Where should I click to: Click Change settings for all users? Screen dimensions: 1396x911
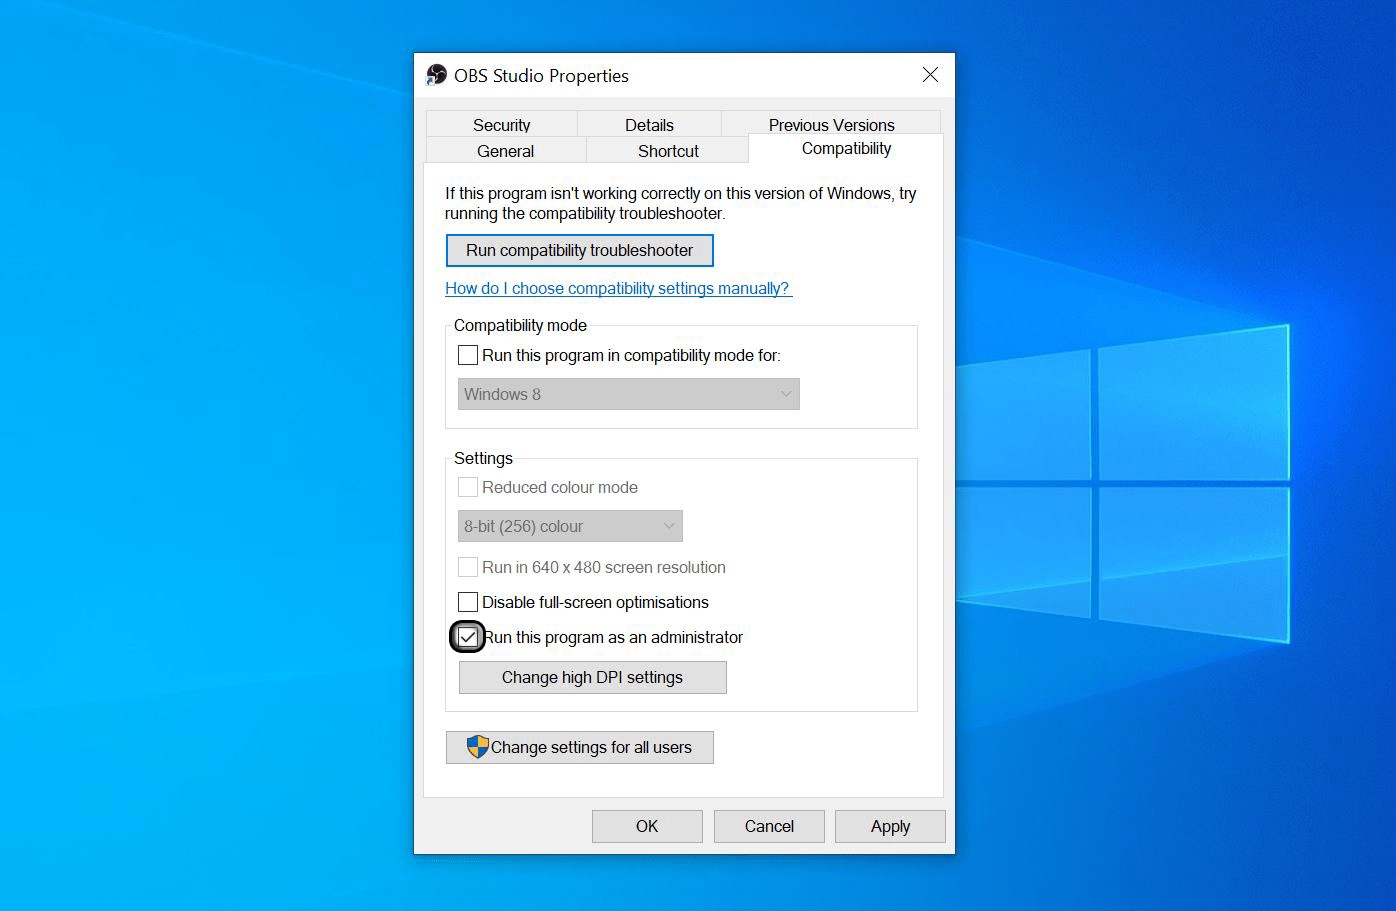click(579, 747)
